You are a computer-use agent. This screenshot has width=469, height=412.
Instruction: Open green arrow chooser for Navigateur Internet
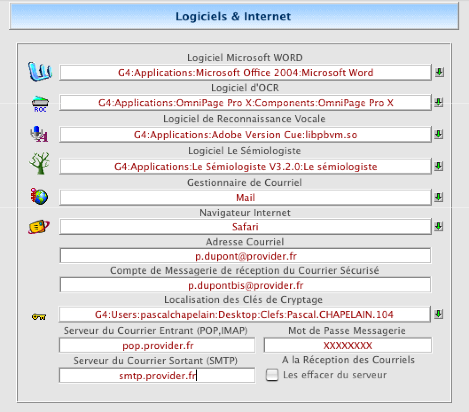click(439, 227)
